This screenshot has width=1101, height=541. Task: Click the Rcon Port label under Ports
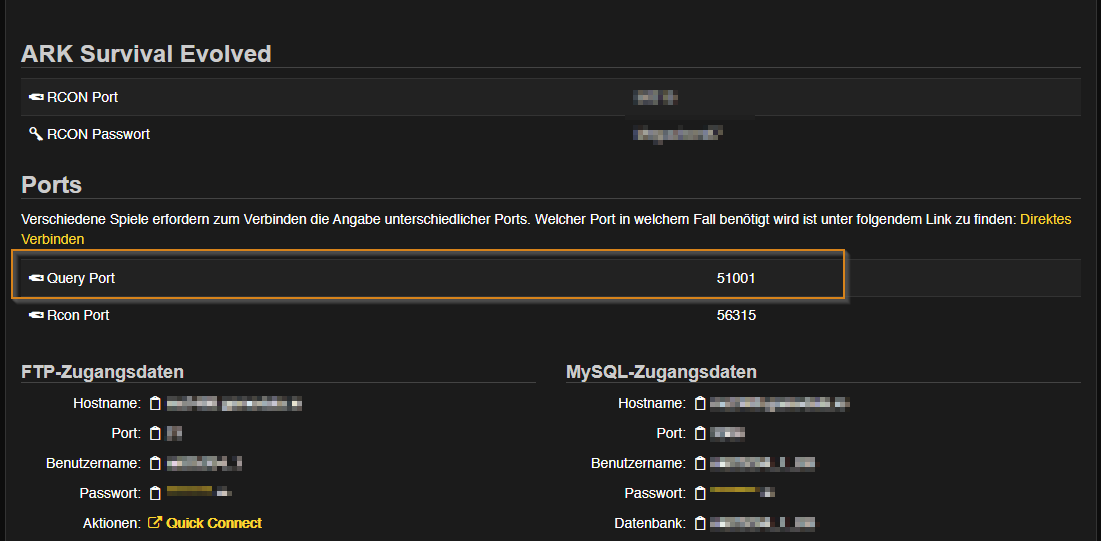(x=78, y=316)
